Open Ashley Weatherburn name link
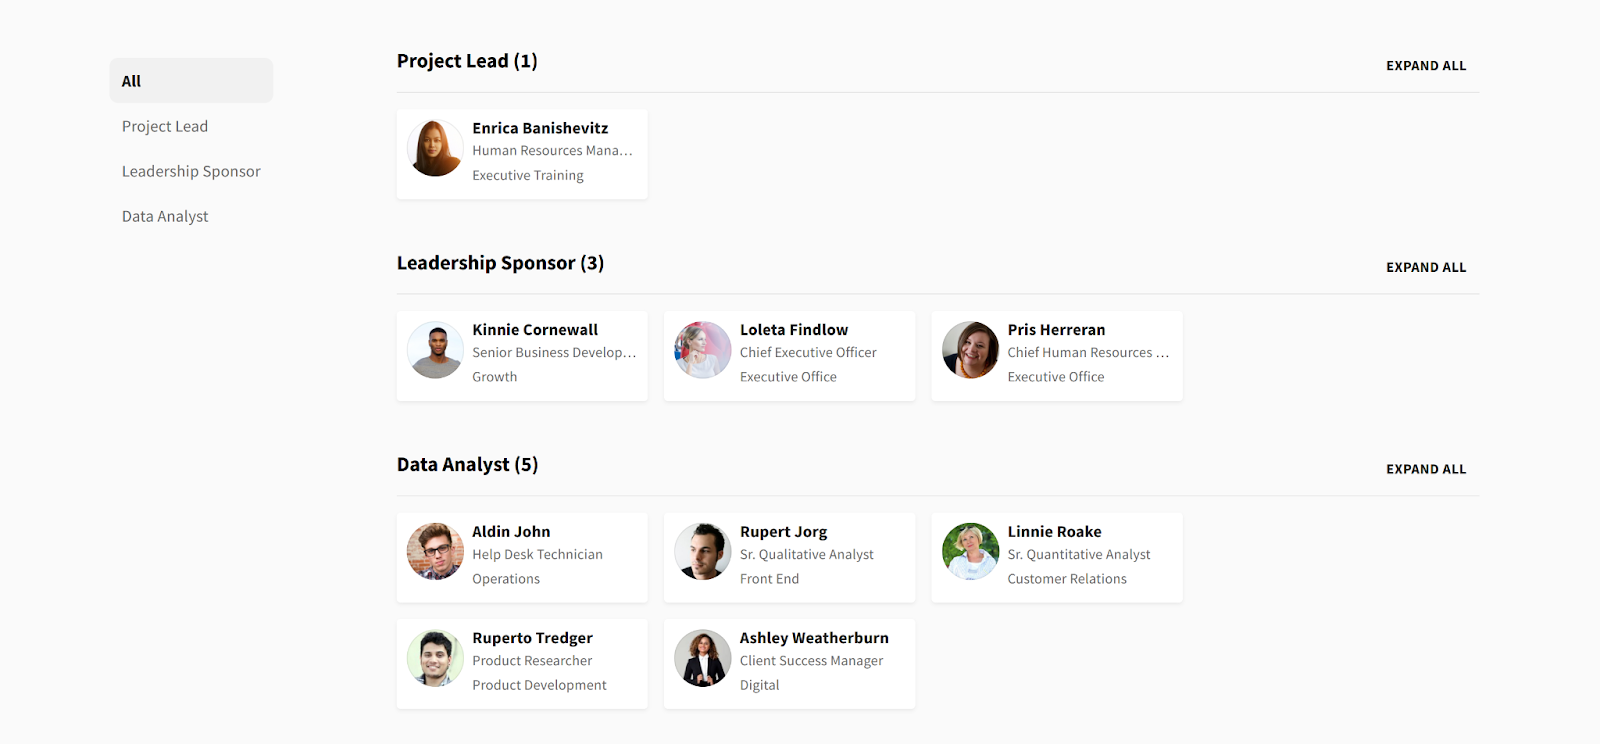 814,638
